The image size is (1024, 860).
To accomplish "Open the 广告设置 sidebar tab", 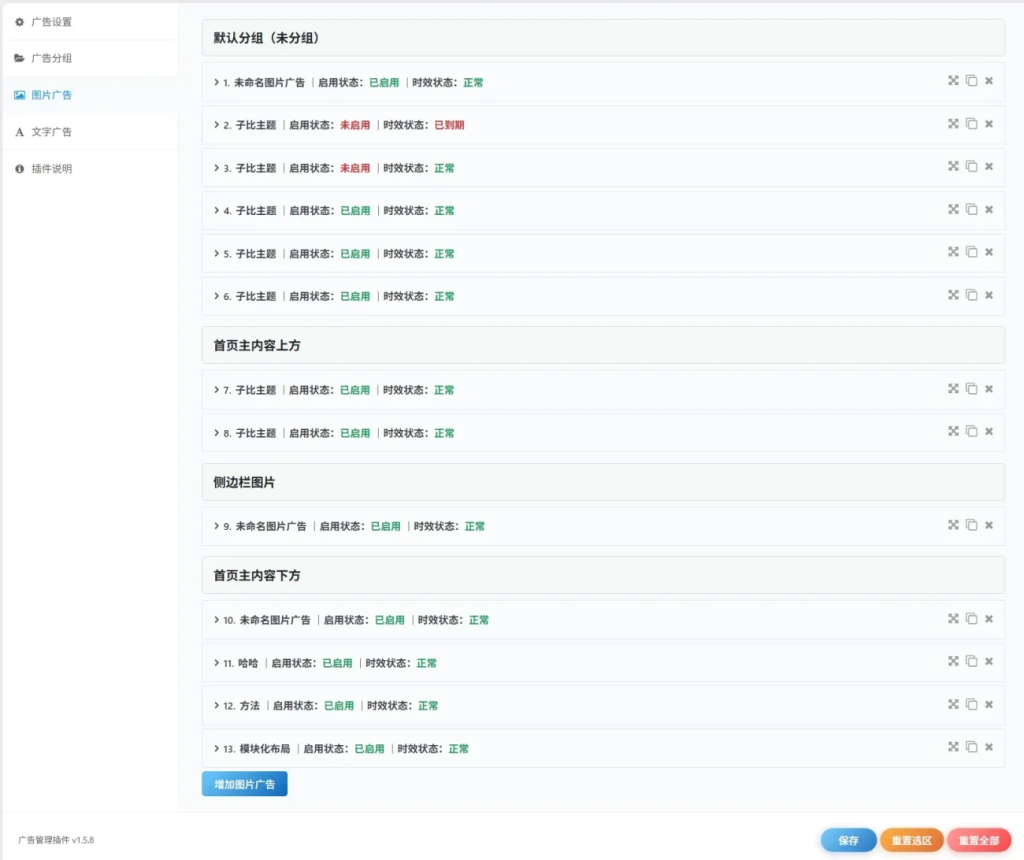I will pos(89,22).
